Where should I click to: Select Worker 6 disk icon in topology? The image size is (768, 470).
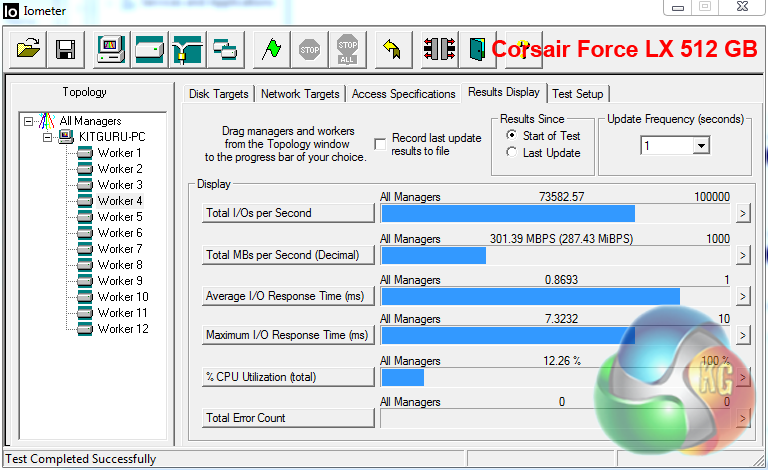85,233
